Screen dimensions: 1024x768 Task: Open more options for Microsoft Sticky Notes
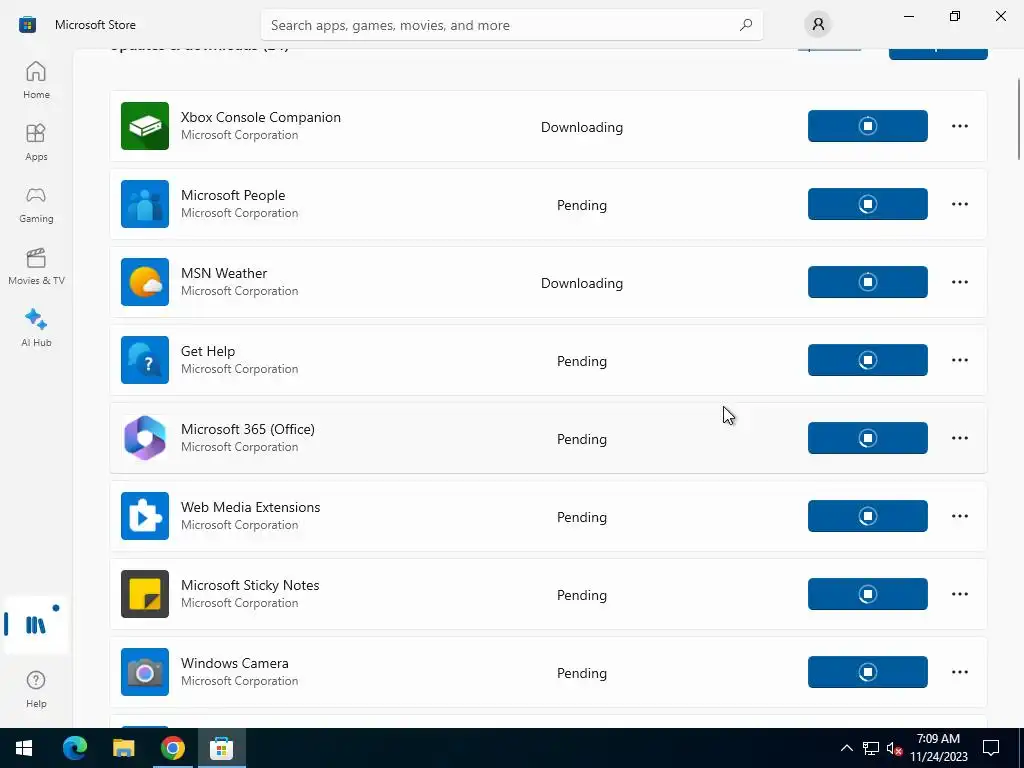pyautogui.click(x=959, y=594)
